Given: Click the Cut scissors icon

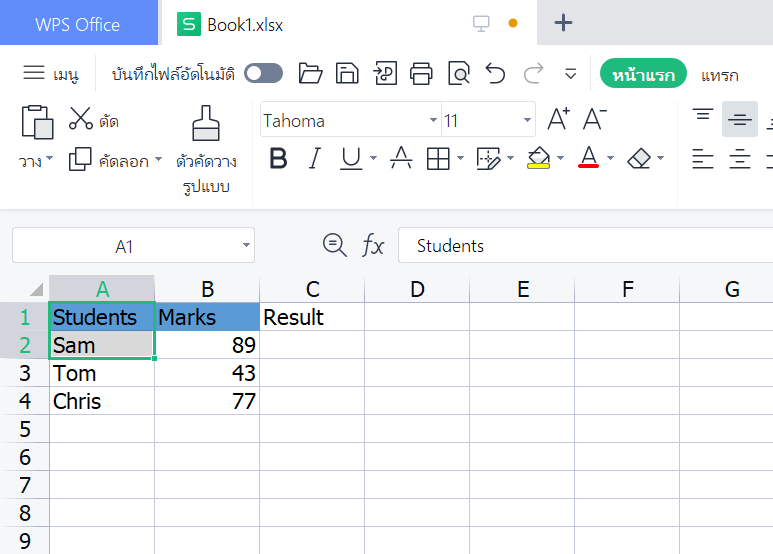Looking at the screenshot, I should 81,120.
